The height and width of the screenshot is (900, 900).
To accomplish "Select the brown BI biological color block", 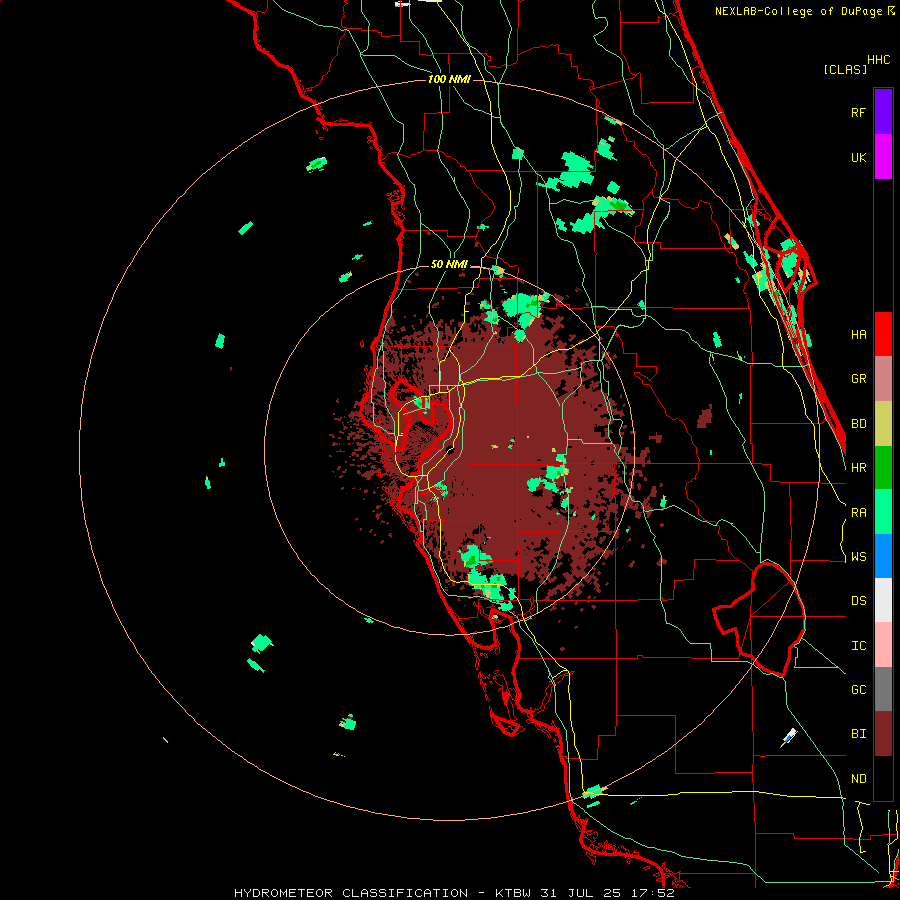I will click(883, 734).
